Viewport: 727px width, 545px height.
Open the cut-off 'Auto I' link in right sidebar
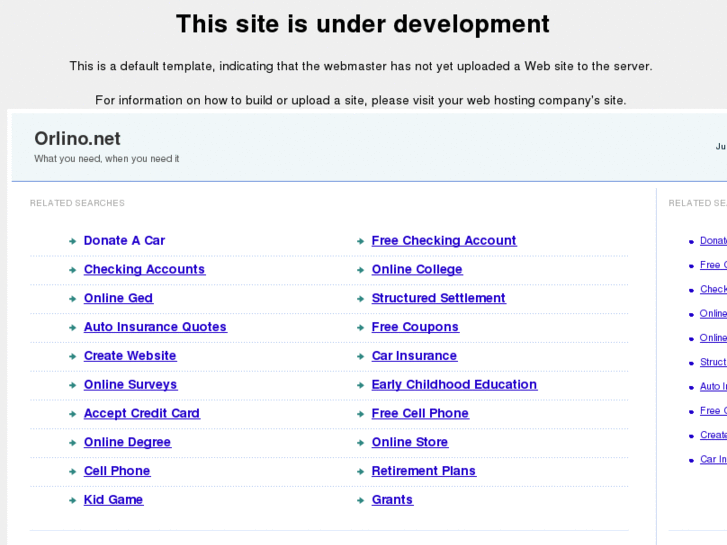713,386
